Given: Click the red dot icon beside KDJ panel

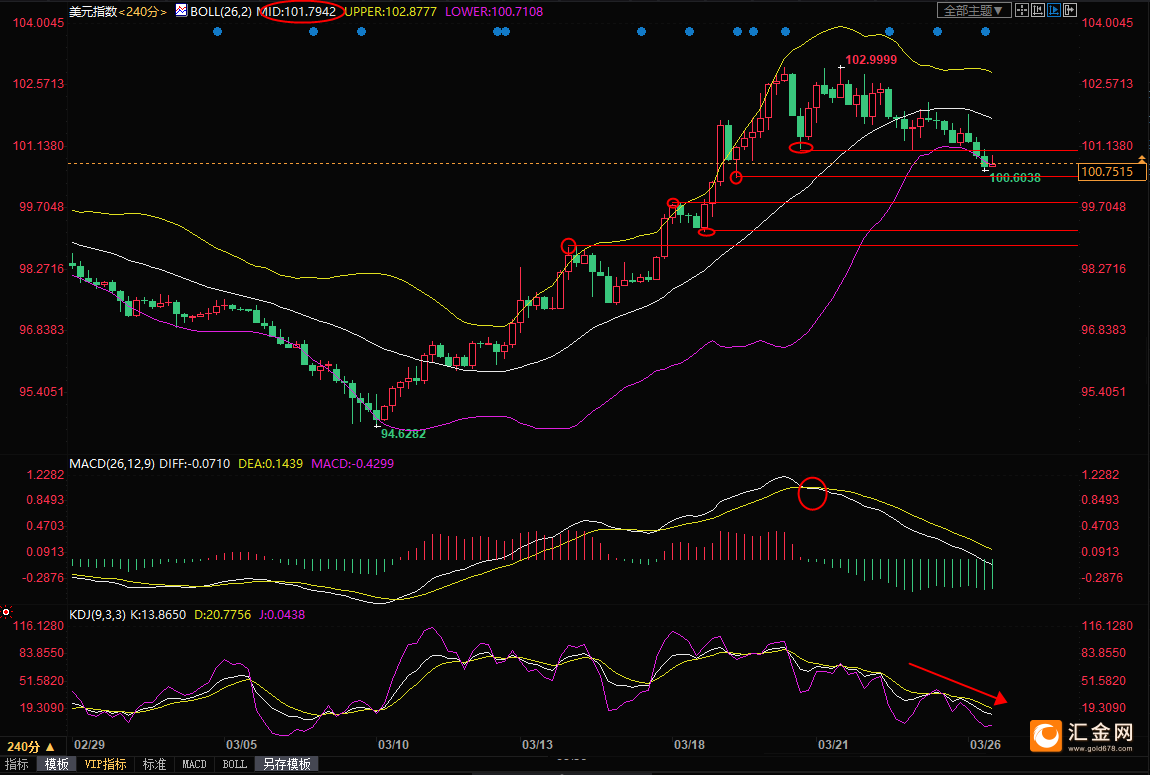Looking at the screenshot, I should pyautogui.click(x=6, y=611).
